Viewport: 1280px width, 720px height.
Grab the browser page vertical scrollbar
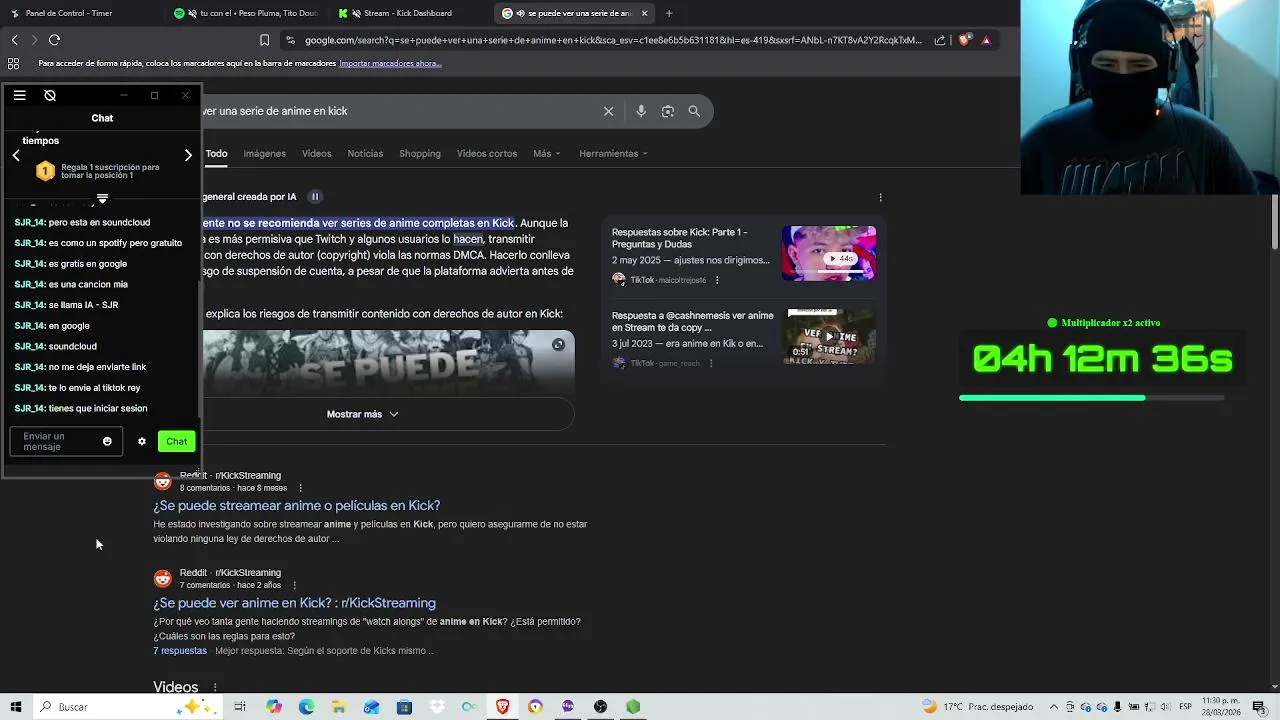pos(1275,222)
